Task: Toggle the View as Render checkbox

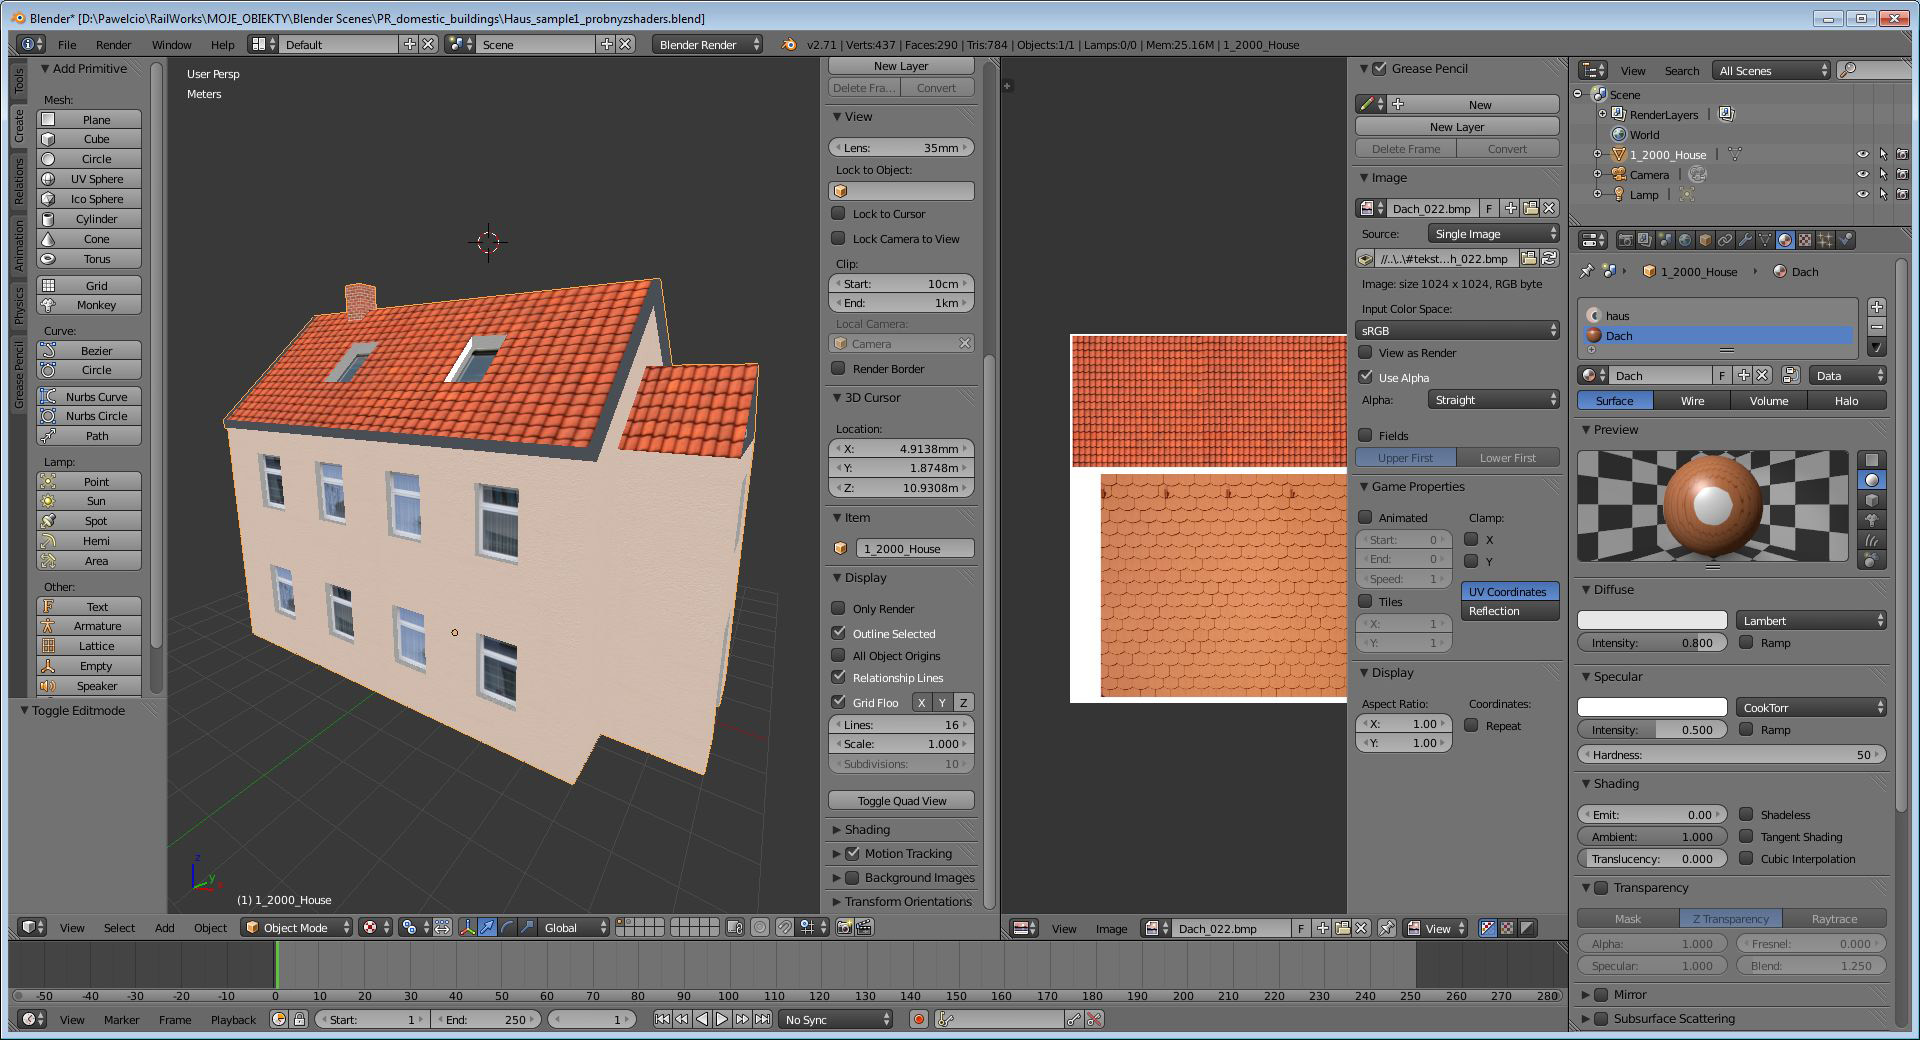Action: 1365,352
